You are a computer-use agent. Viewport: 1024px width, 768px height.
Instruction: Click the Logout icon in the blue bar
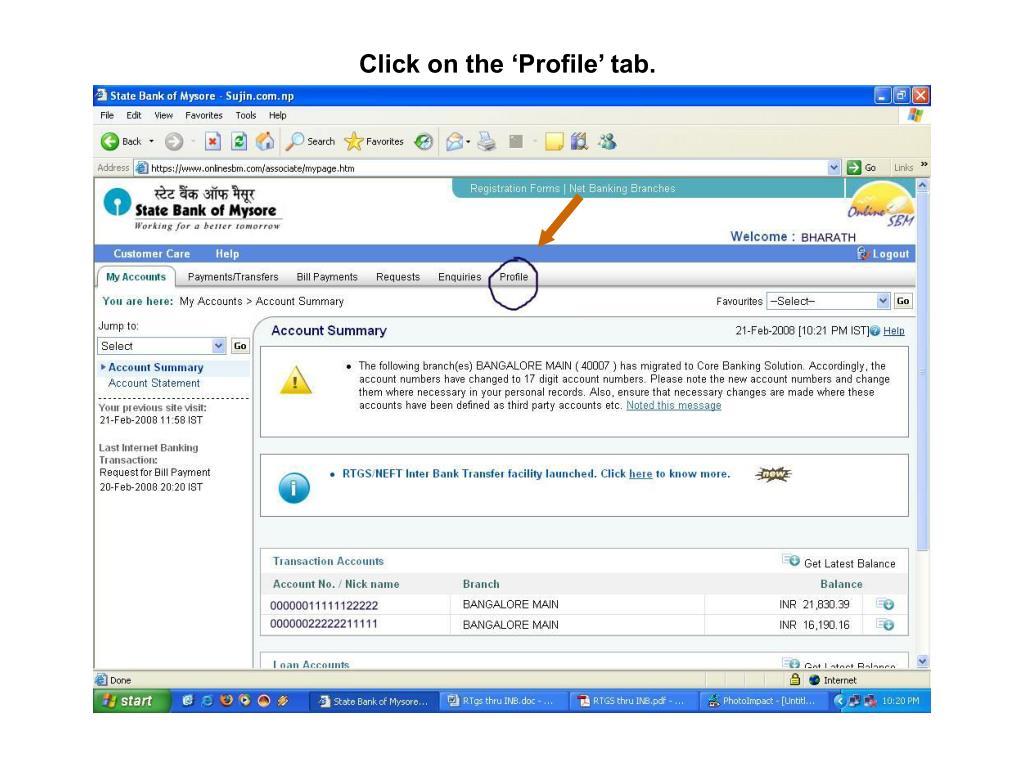(863, 253)
